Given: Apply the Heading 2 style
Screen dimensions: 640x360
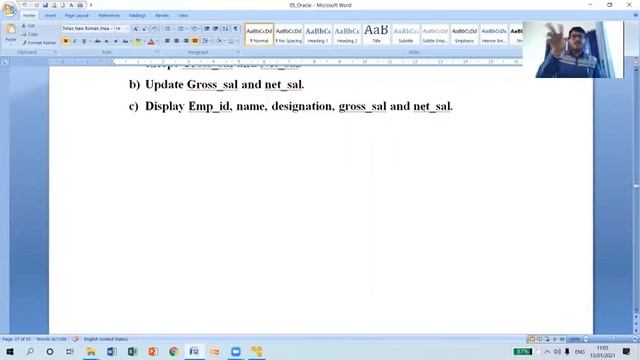Looking at the screenshot, I should (x=347, y=34).
